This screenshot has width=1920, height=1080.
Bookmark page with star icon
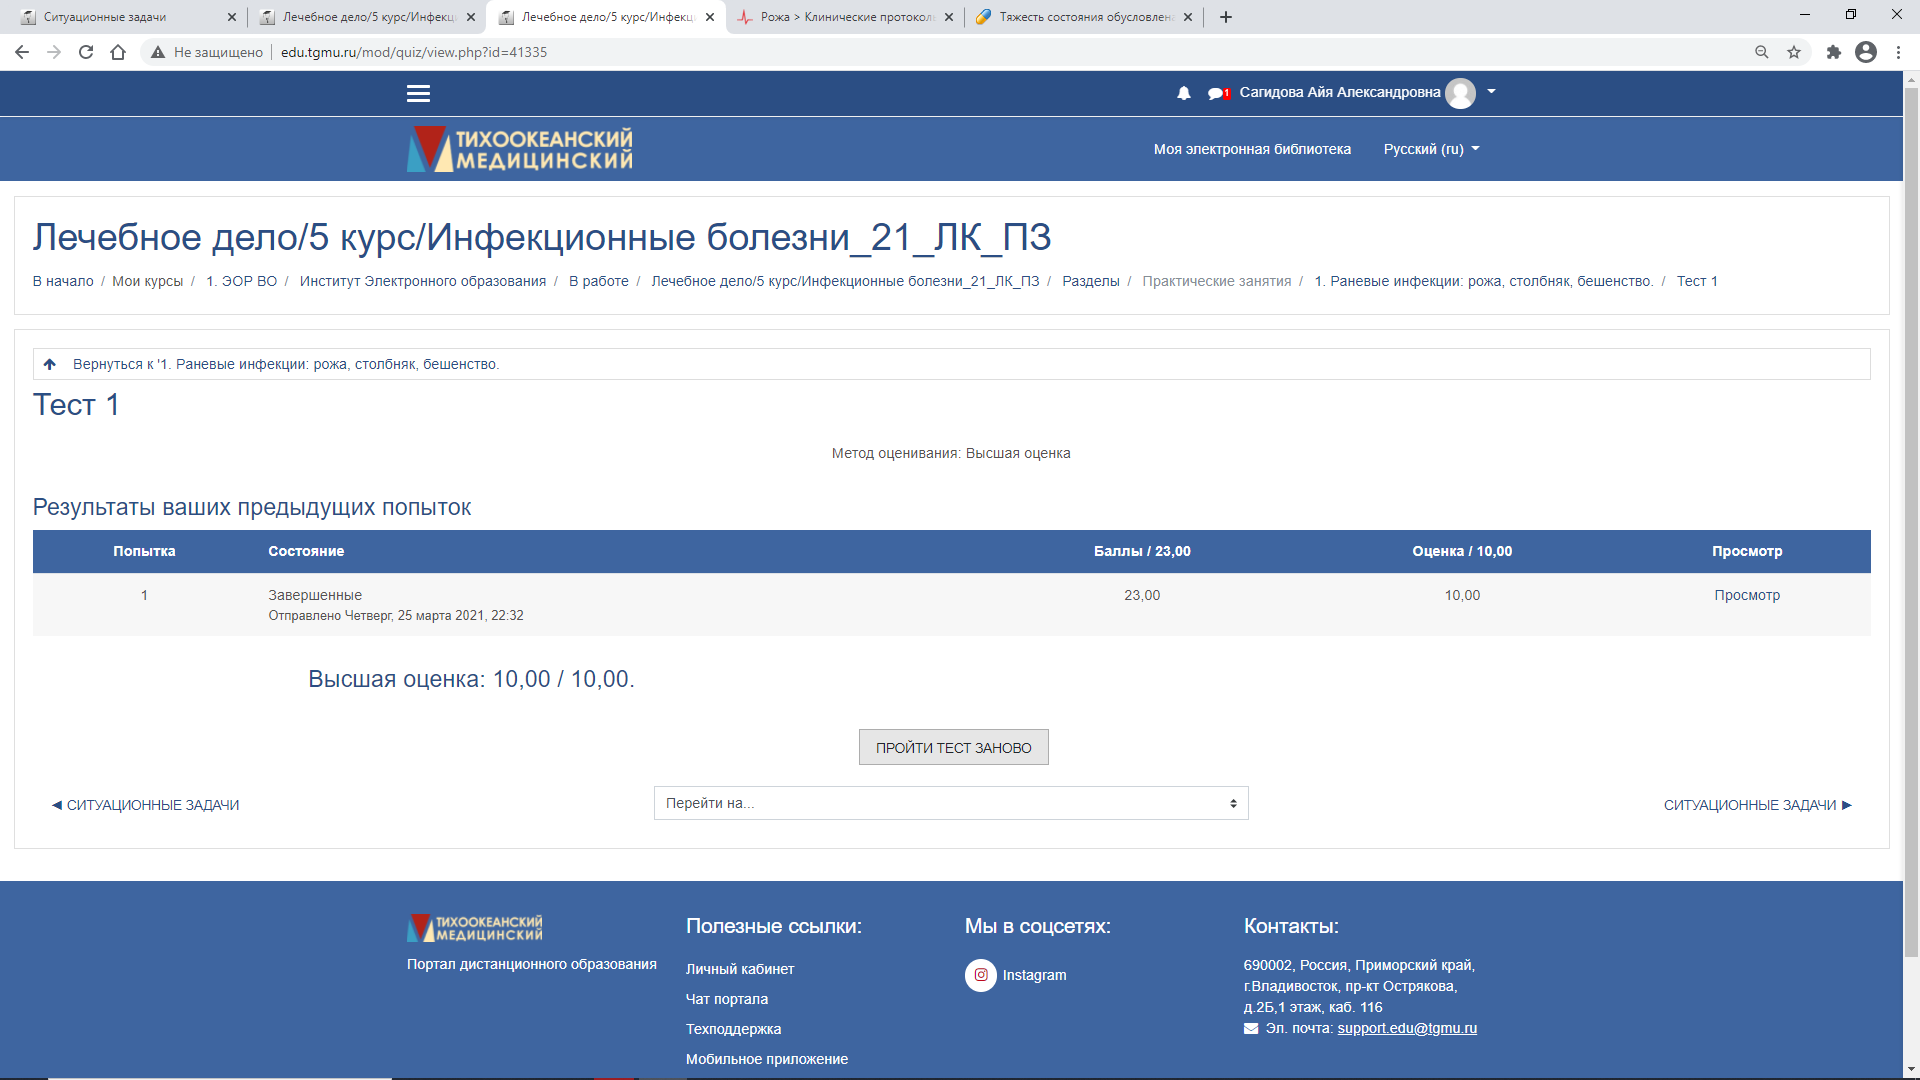1794,52
